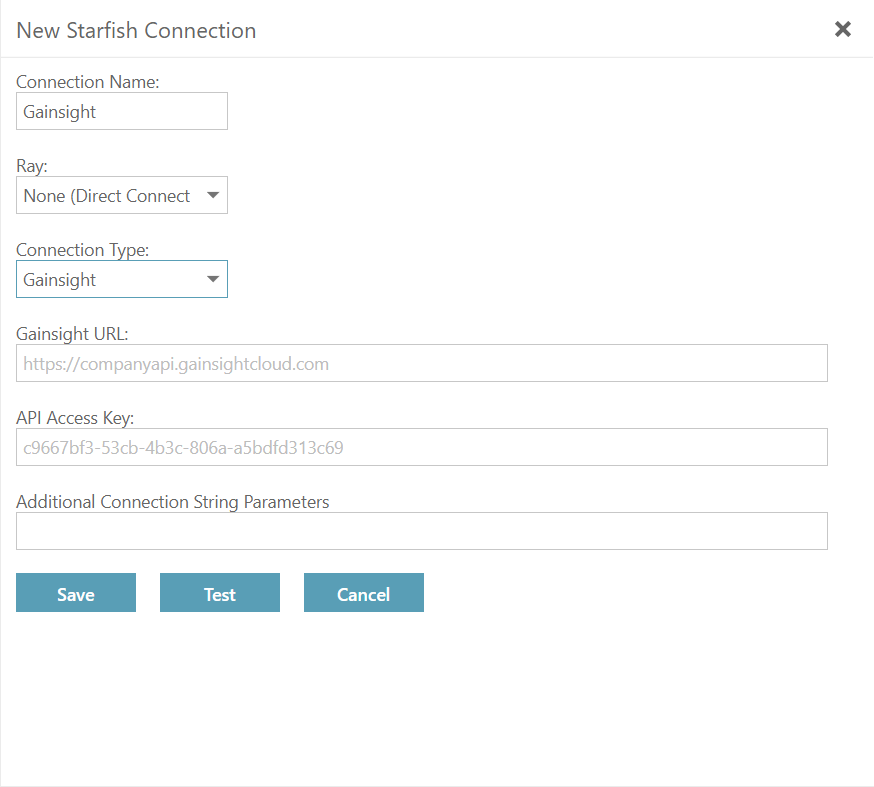This screenshot has height=787, width=874.
Task: Click the "API Access Key:" label
Action: pos(75,418)
